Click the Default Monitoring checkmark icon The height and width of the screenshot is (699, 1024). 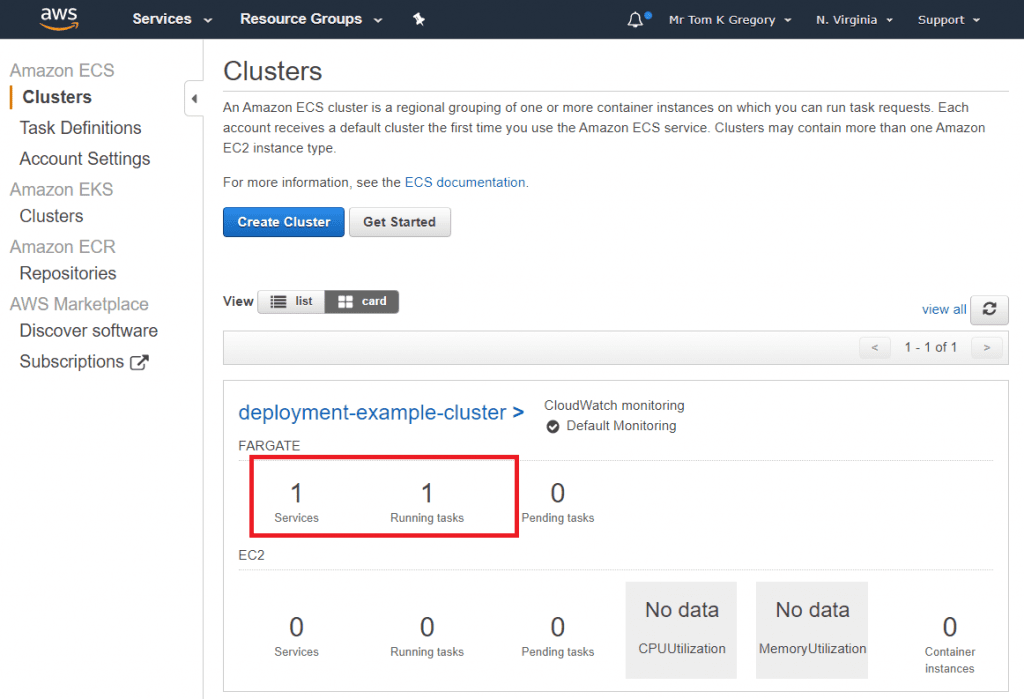(x=553, y=426)
